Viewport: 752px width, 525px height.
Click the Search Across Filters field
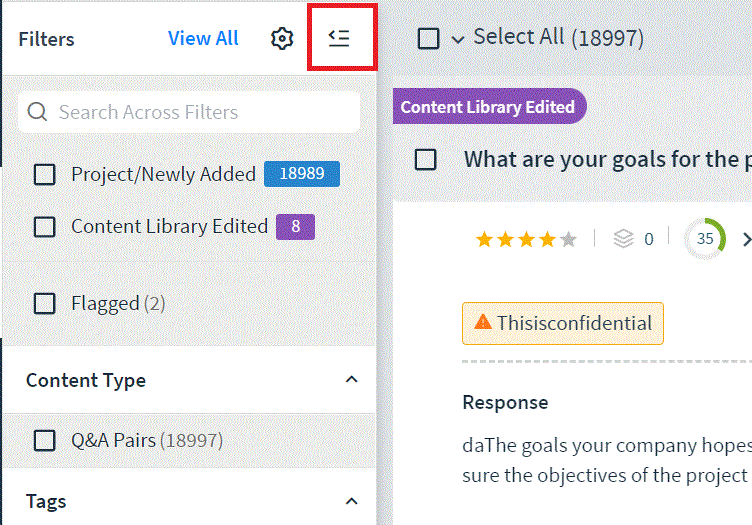(x=189, y=112)
